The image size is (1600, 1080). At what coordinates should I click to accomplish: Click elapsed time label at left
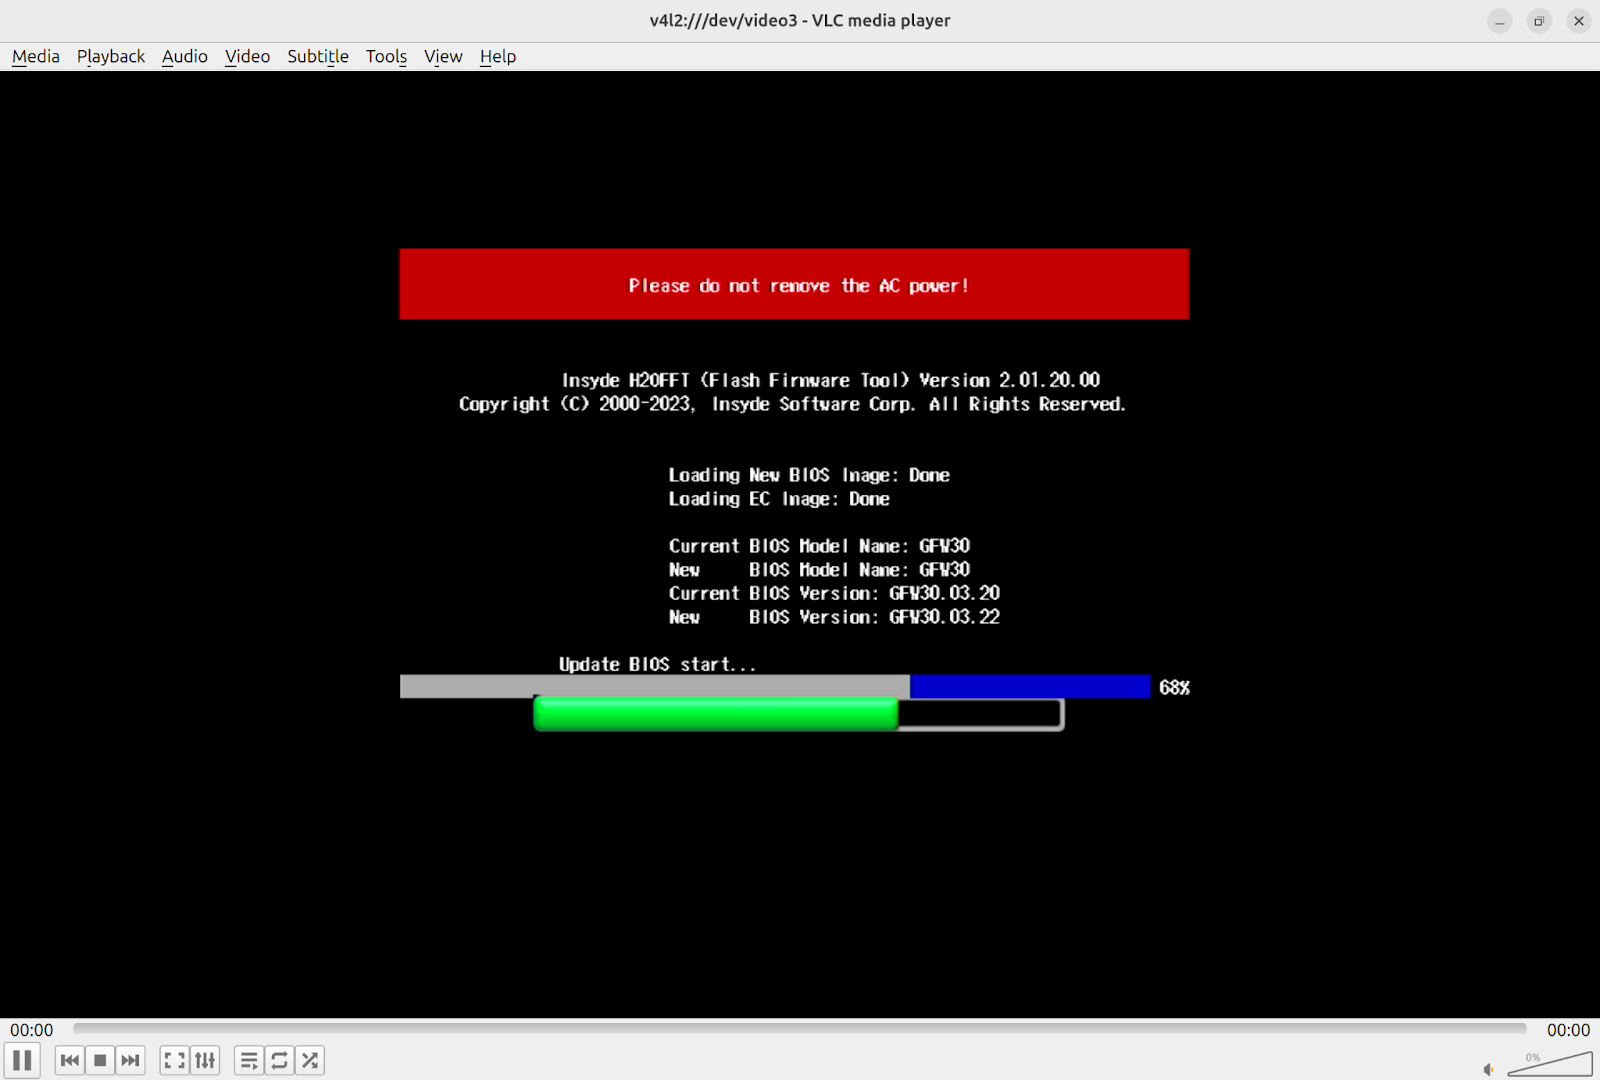(32, 1030)
